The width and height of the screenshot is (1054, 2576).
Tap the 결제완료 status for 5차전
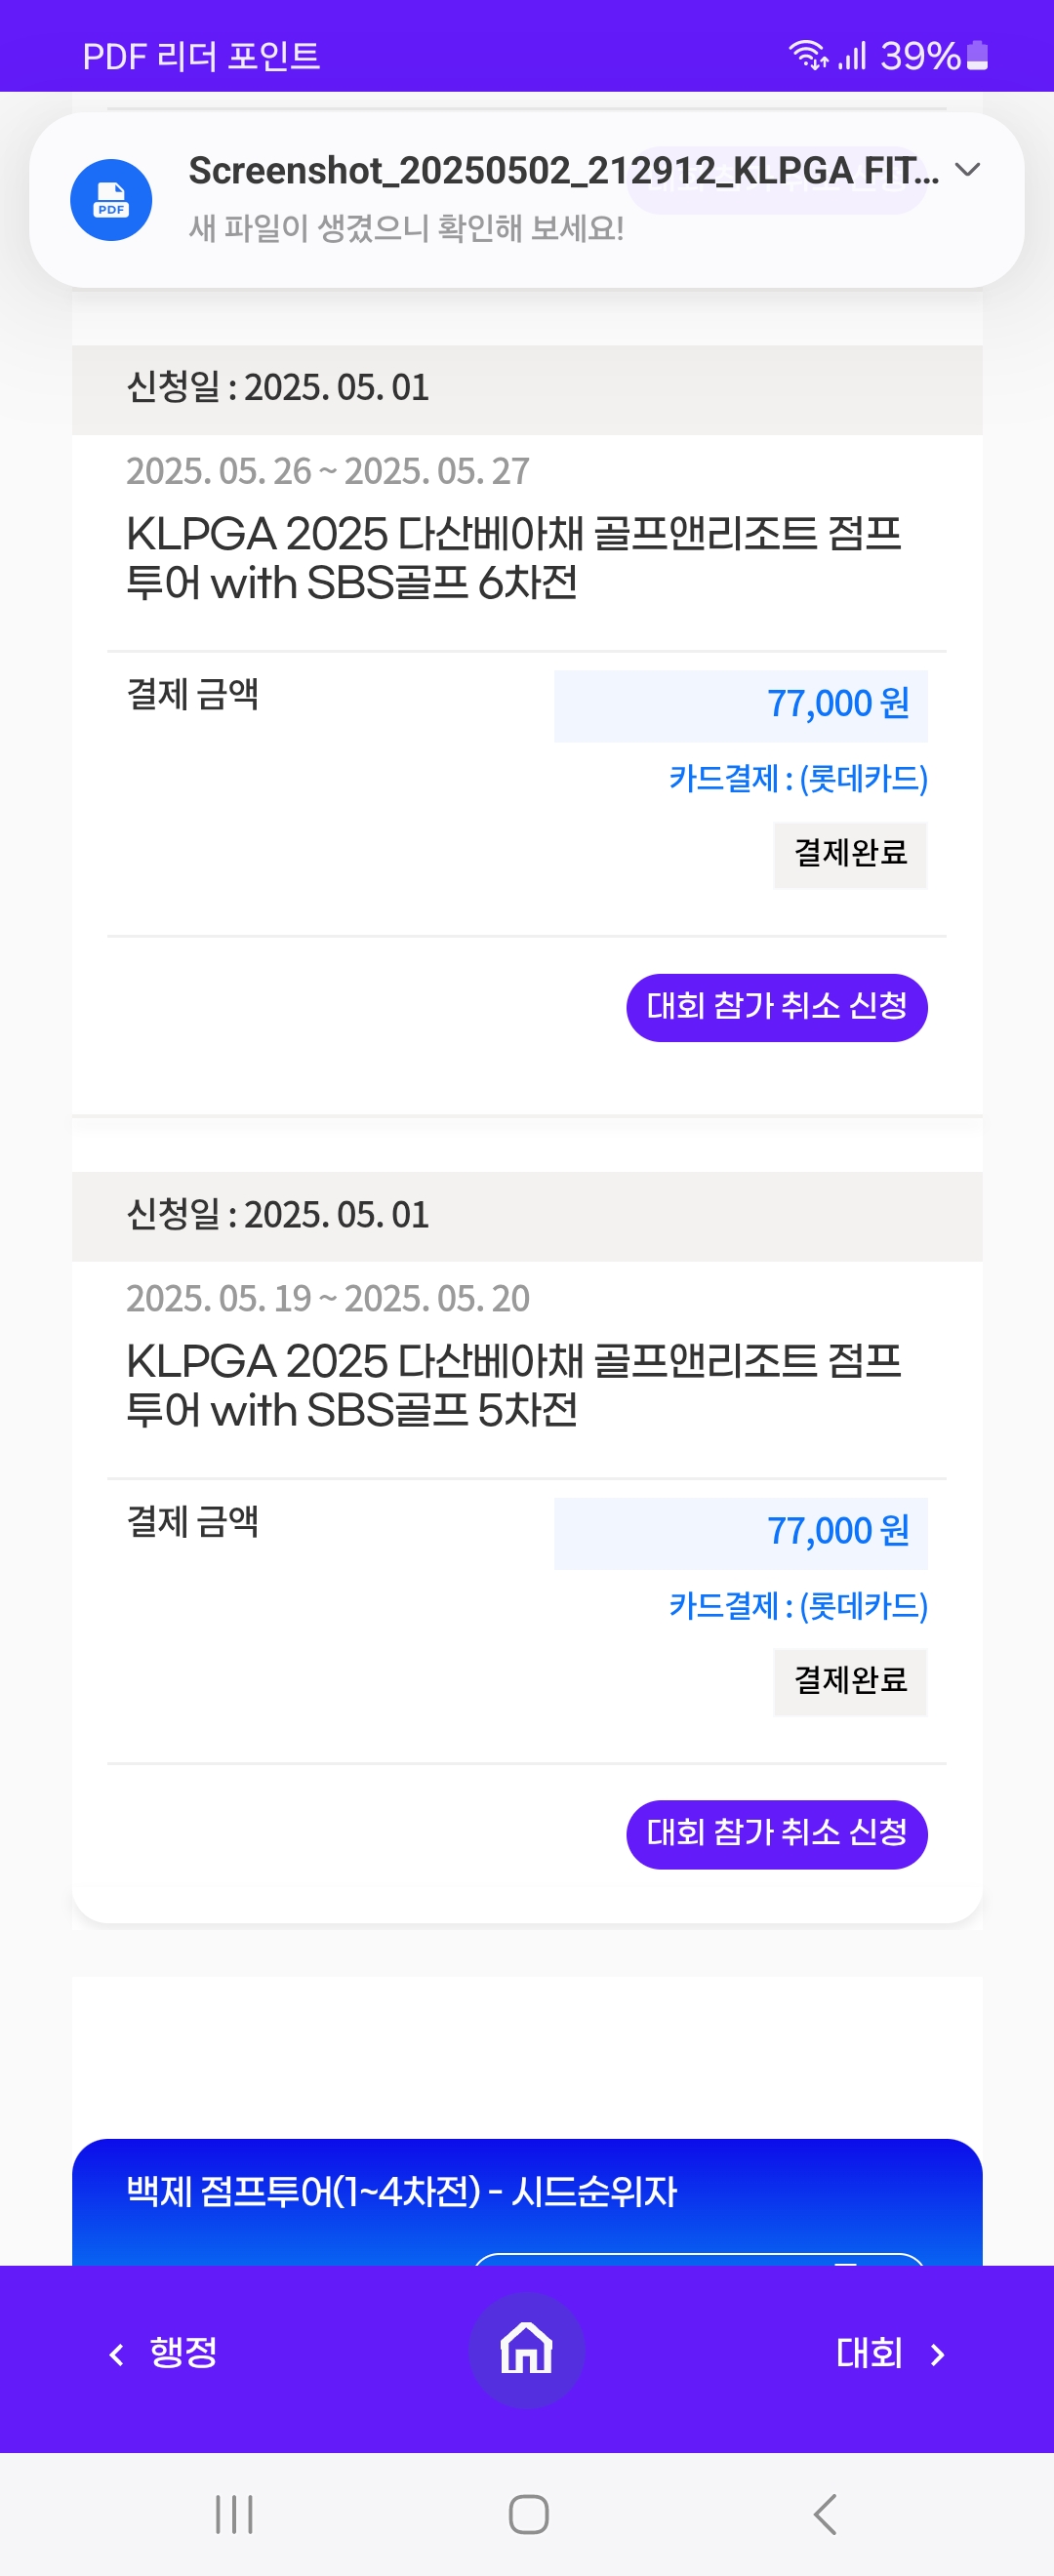(850, 1682)
